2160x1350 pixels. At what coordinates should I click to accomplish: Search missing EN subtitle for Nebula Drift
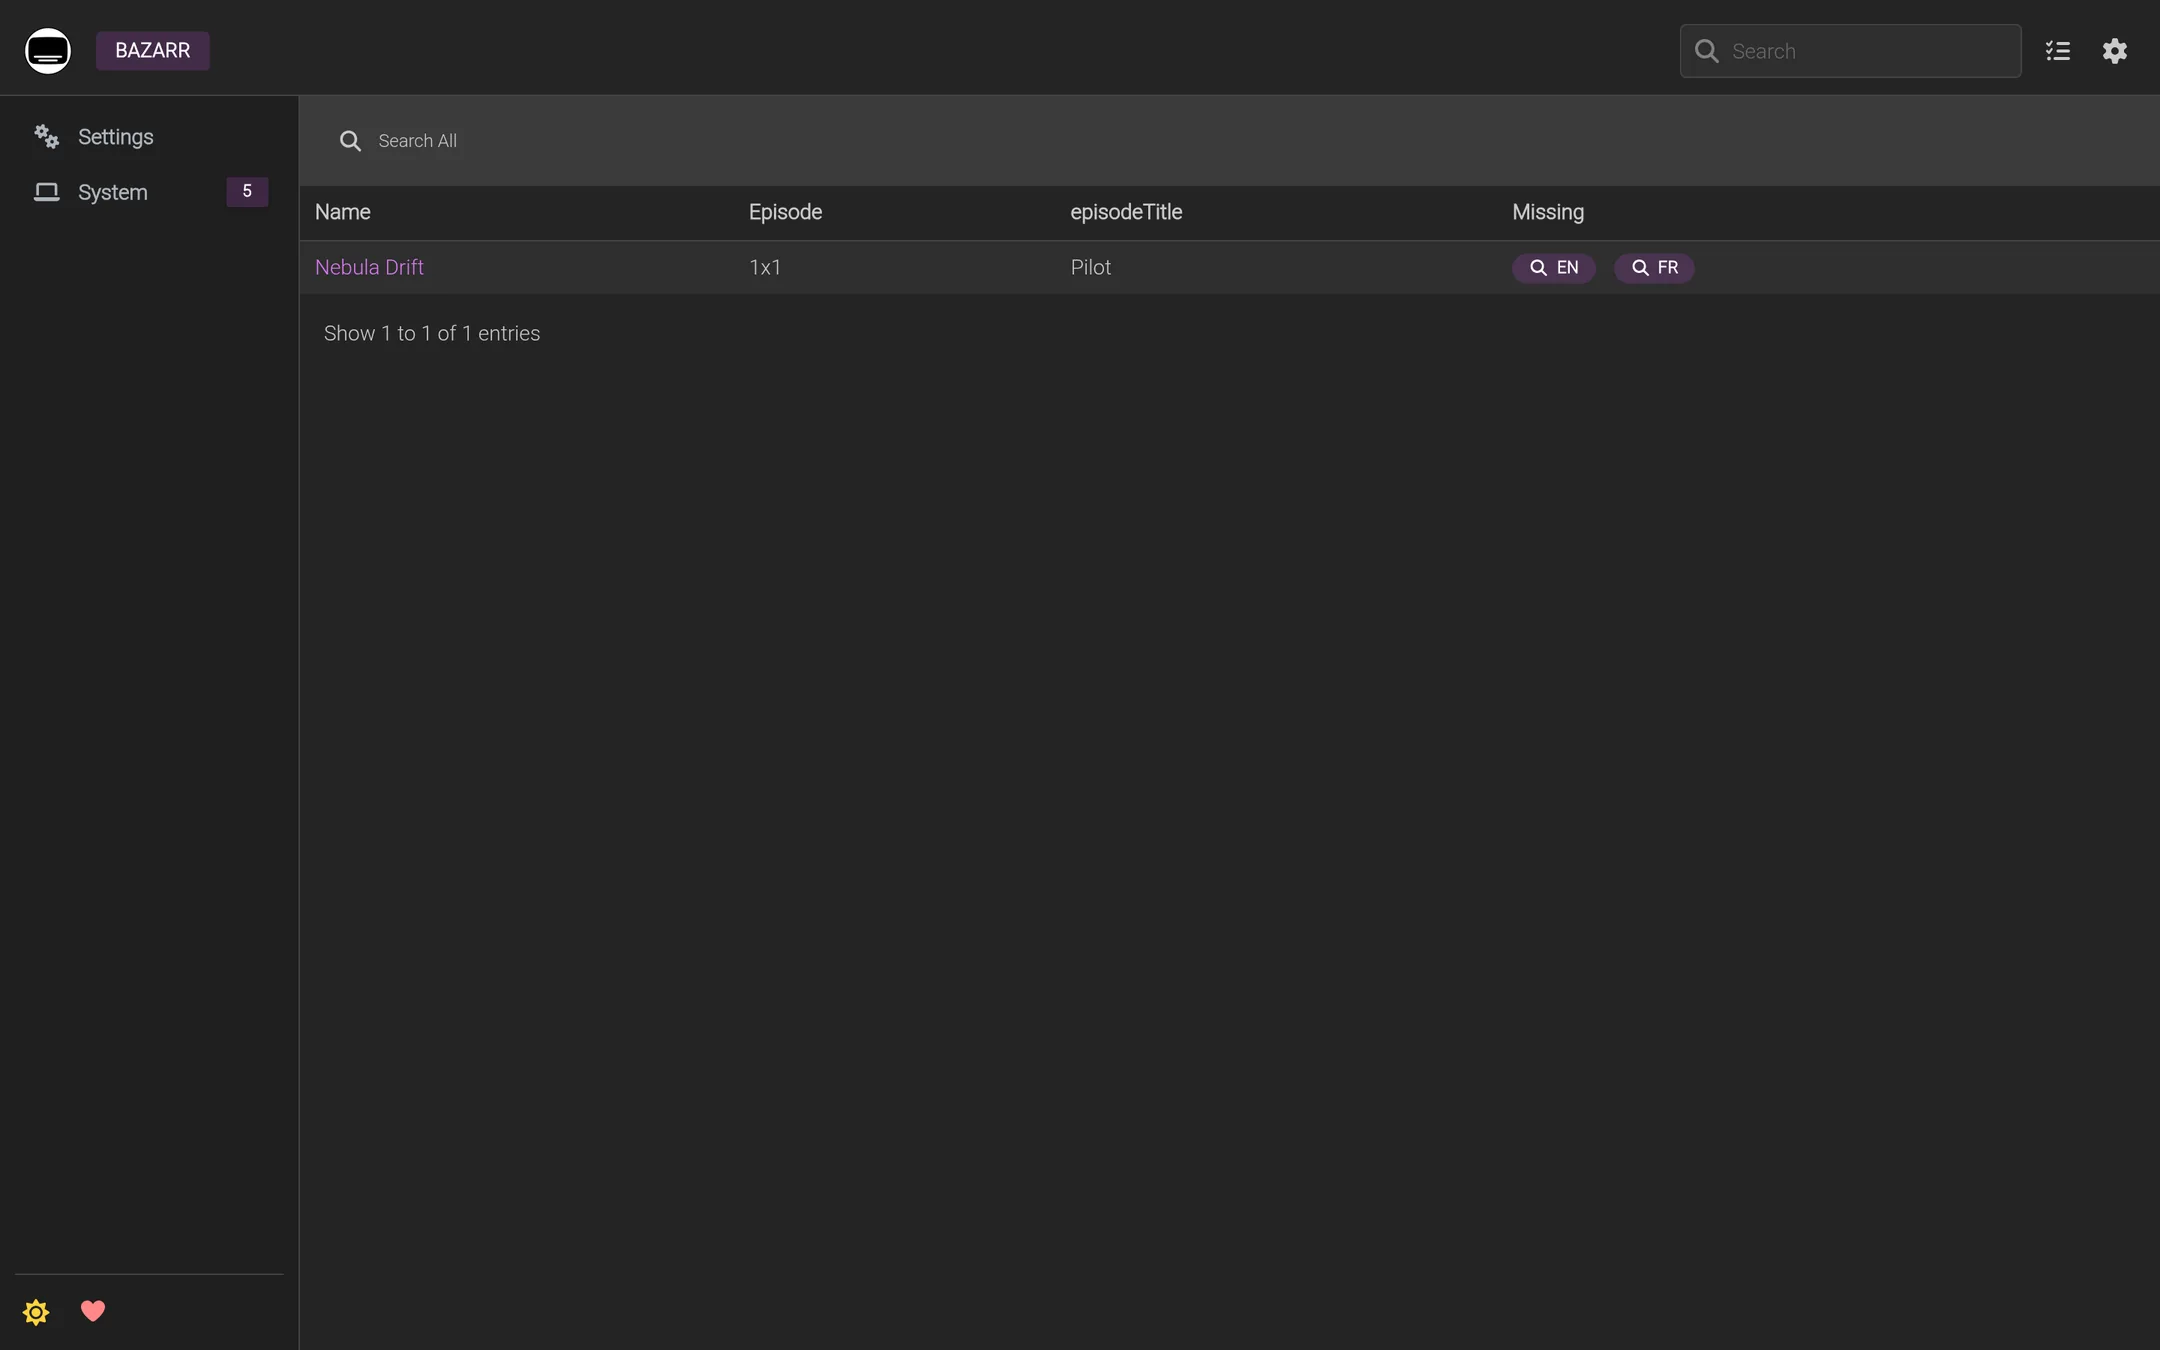(x=1554, y=268)
